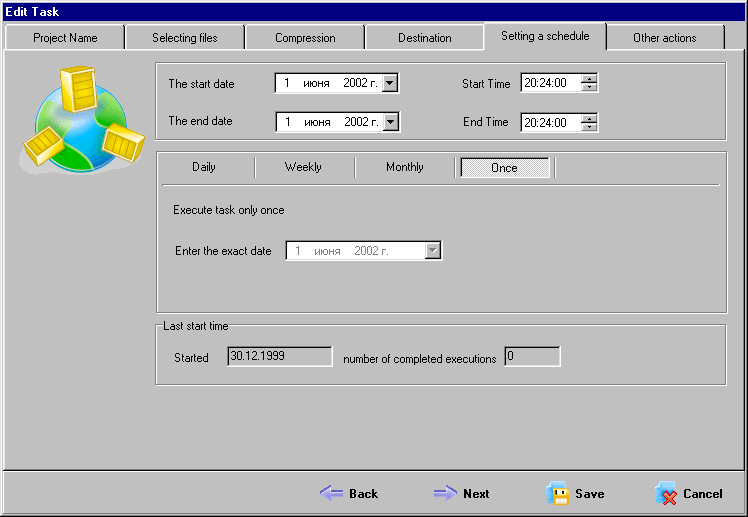Click into the Start Time field
Viewport: 748px width, 517px height.
coord(551,83)
